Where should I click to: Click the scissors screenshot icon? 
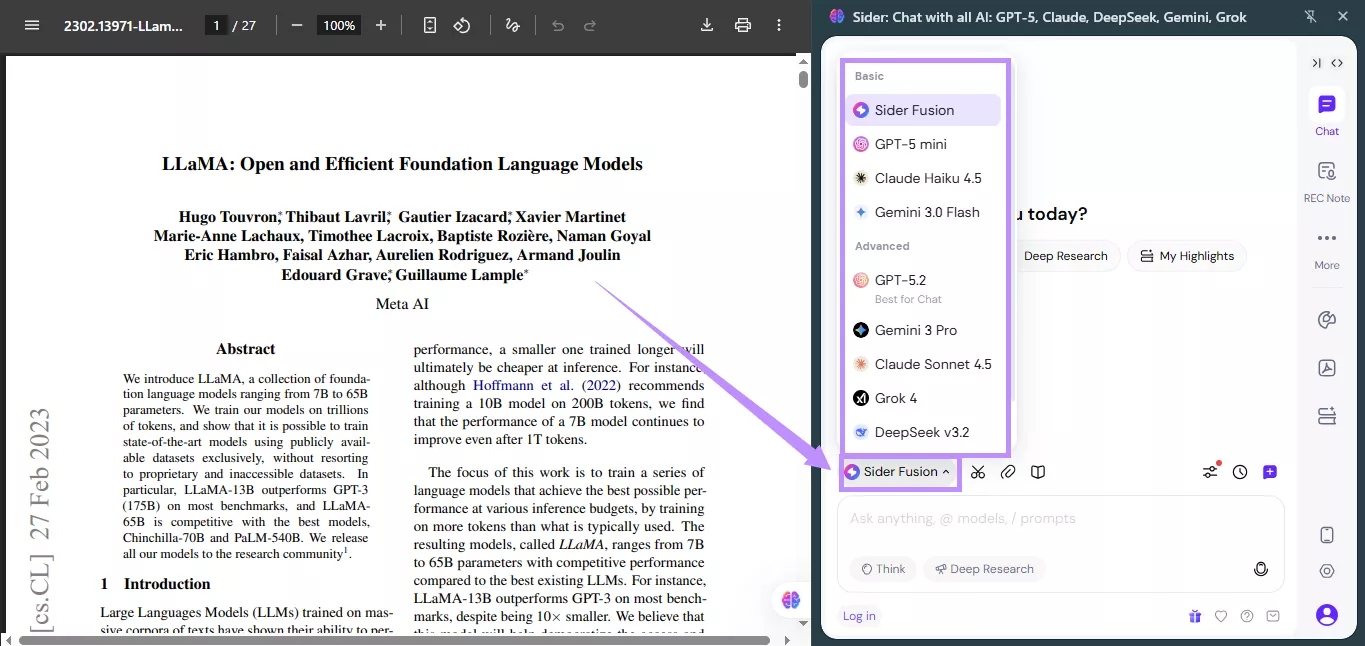click(x=978, y=472)
